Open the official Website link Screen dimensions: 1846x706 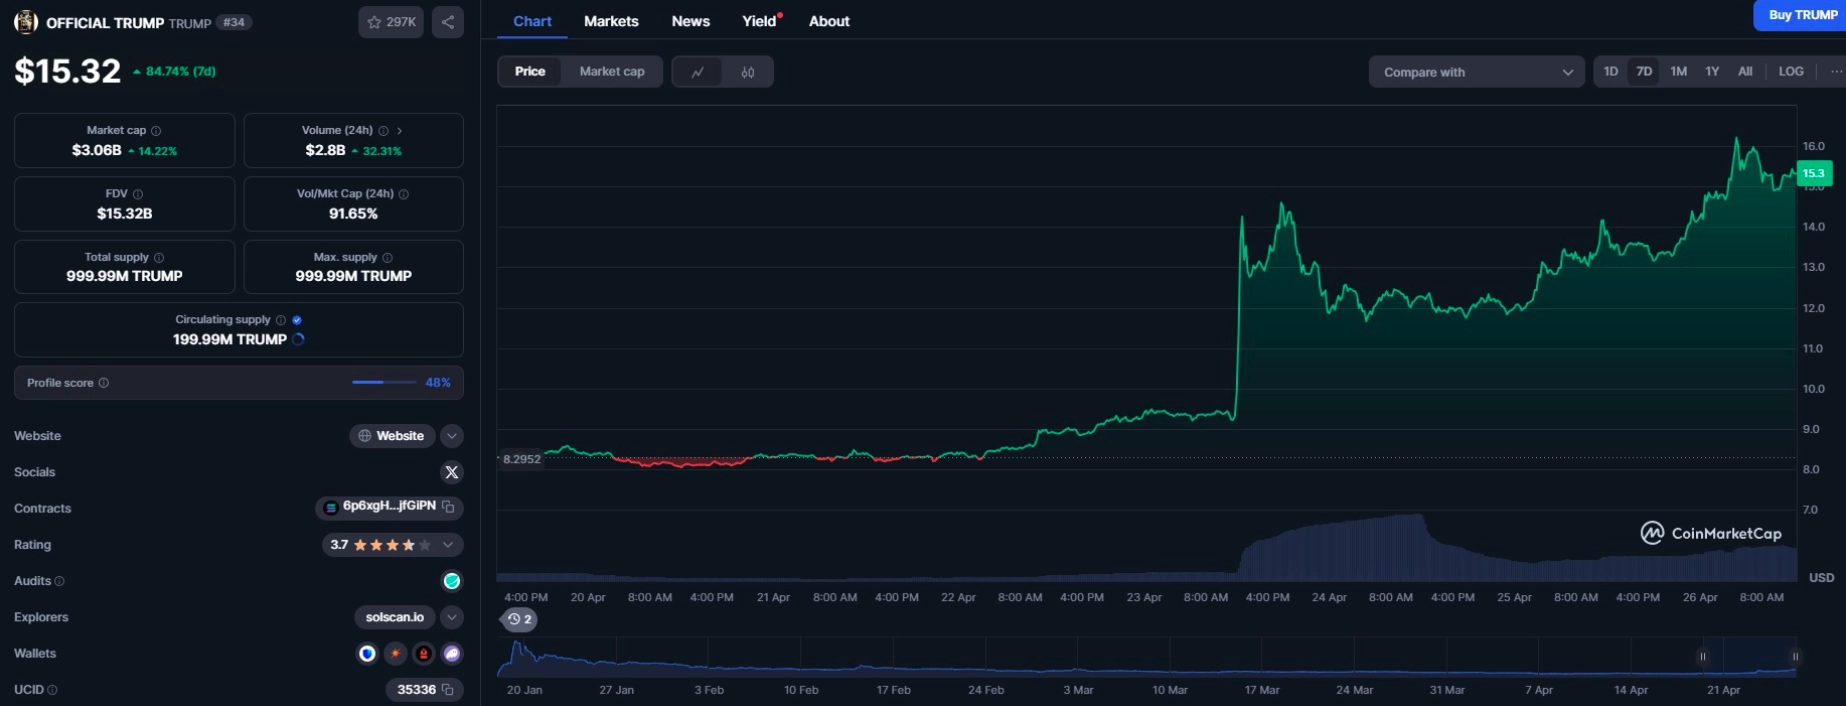pyautogui.click(x=391, y=436)
